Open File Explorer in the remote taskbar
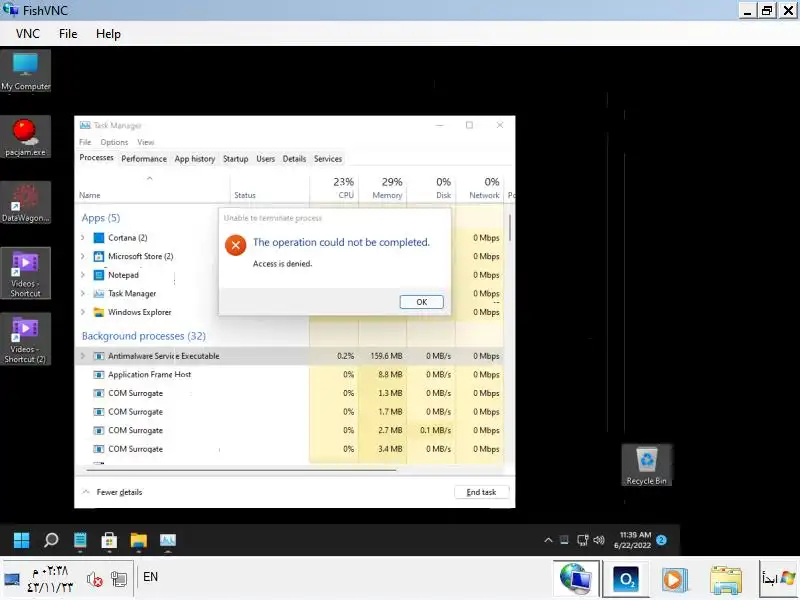 tap(138, 540)
